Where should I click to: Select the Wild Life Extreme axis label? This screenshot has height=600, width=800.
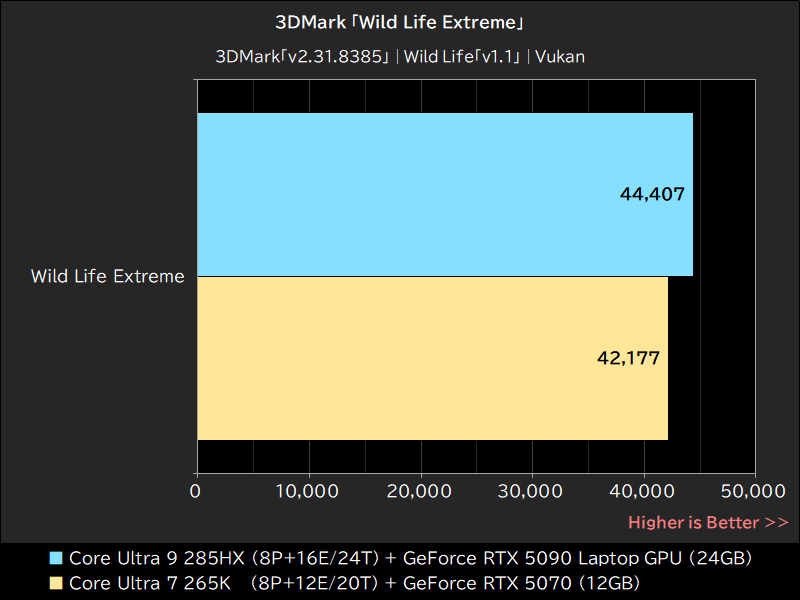(x=107, y=276)
